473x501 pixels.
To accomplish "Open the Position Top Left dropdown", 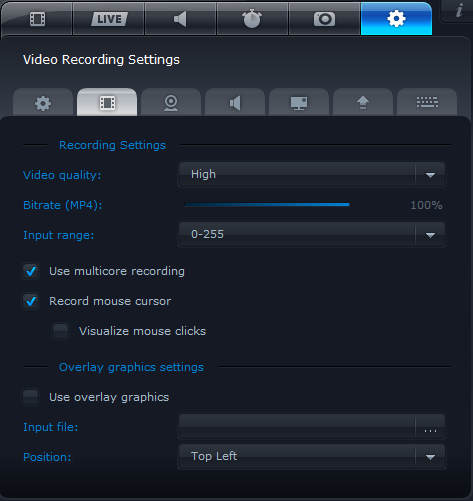I will point(312,456).
